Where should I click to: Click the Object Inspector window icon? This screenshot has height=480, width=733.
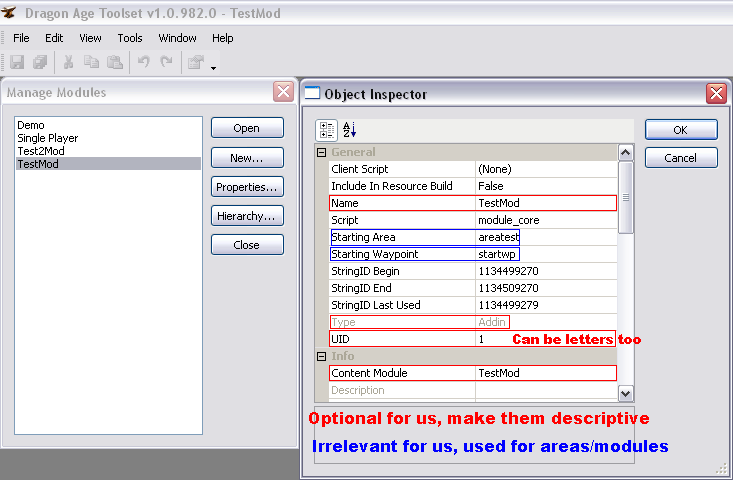tap(312, 93)
